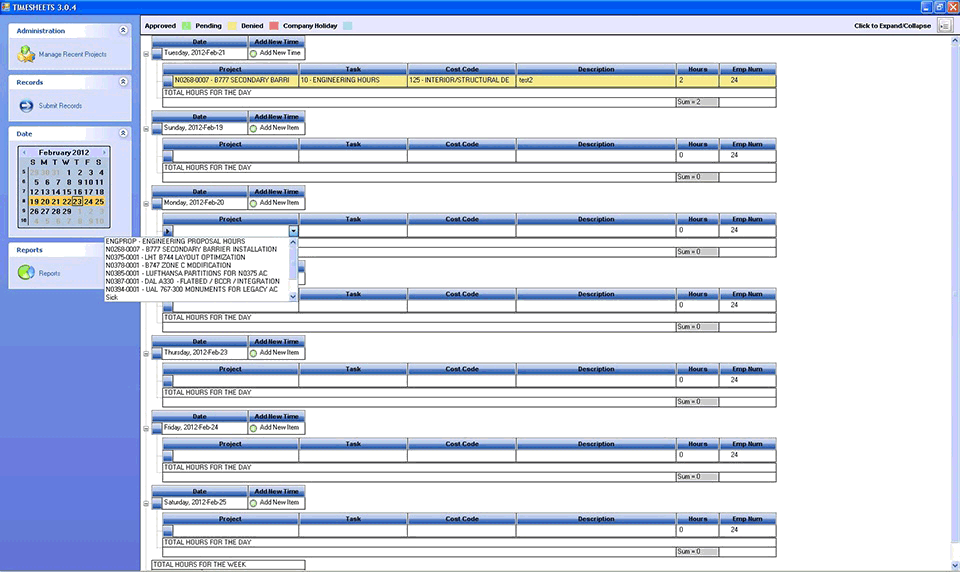Screen dimensions: 960x572
Task: Collapse the Records panel
Action: tap(123, 81)
